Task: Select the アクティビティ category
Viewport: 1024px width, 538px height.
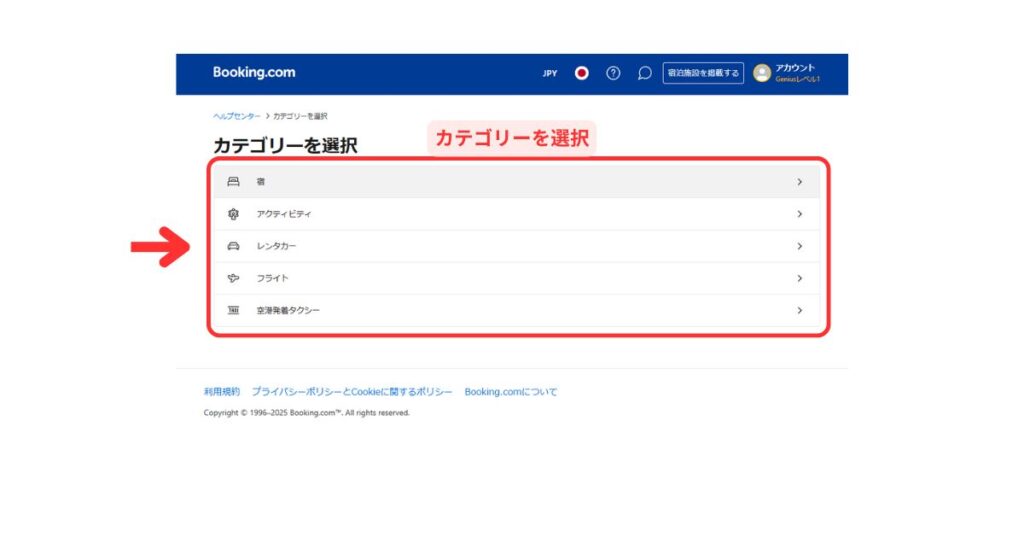Action: tap(517, 214)
